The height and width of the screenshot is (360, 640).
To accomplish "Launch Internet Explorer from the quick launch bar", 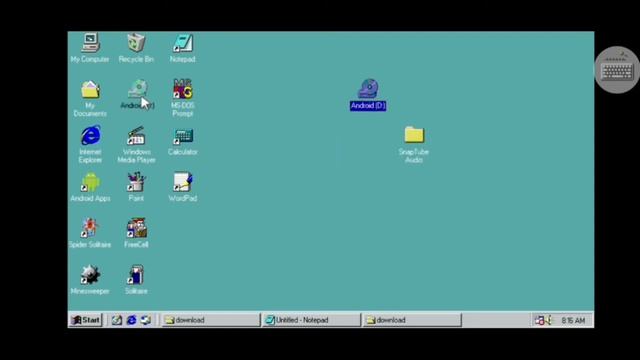I will tap(131, 320).
